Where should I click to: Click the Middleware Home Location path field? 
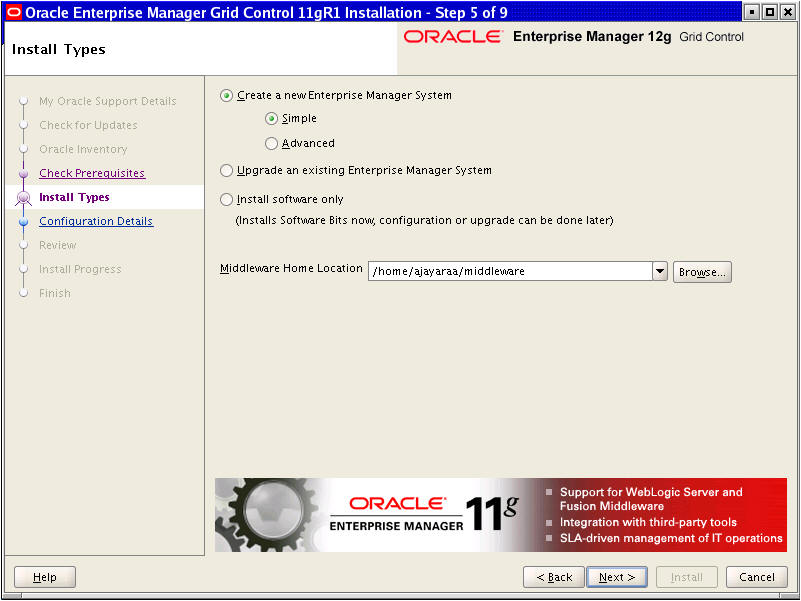click(x=510, y=271)
